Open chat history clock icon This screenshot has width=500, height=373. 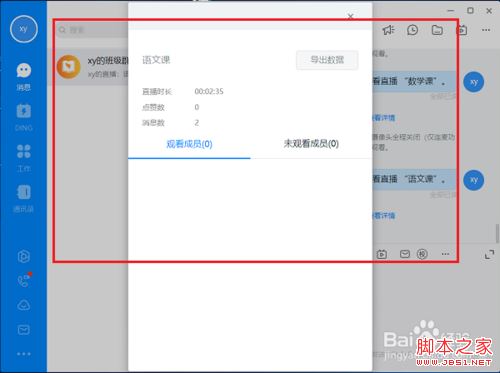413,30
